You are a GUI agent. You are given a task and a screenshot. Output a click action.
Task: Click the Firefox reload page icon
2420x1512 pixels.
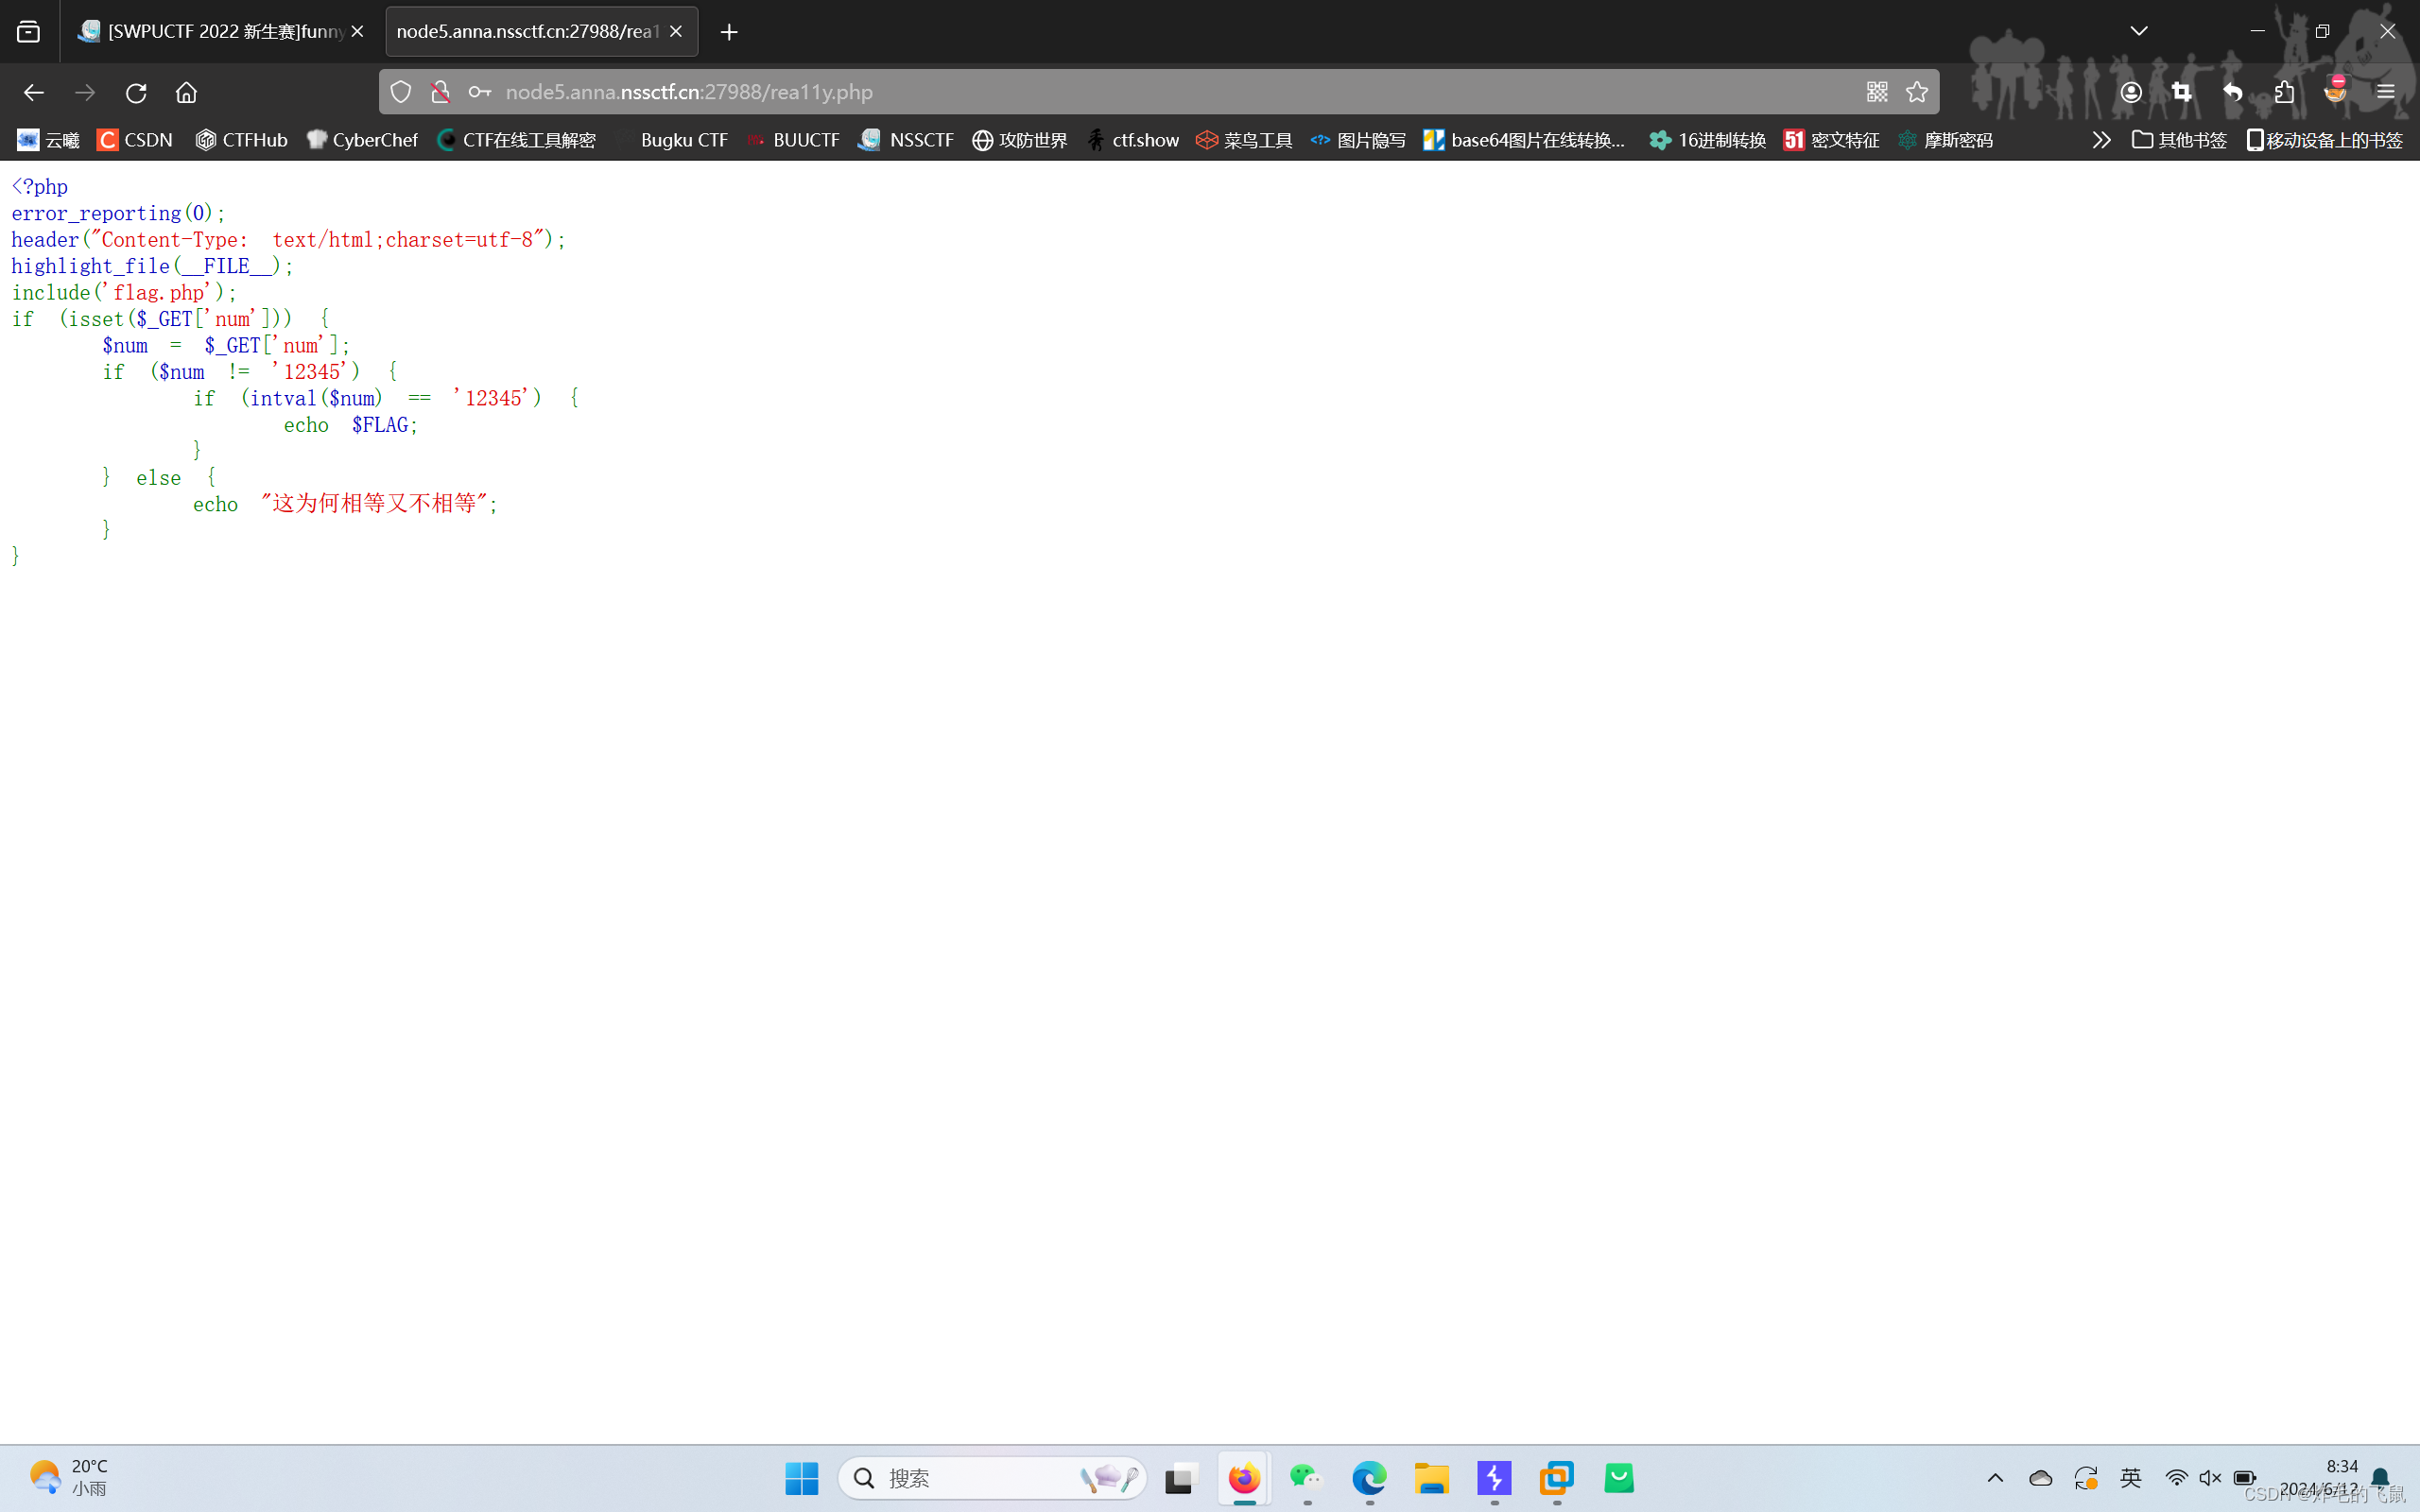(136, 92)
